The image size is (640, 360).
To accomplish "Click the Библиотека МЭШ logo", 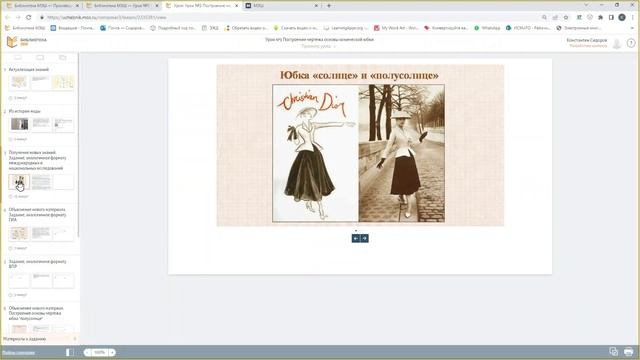I will click(27, 42).
